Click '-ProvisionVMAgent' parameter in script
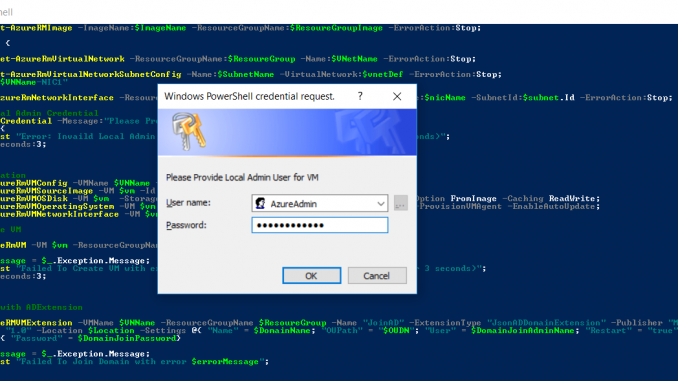Screen dimensions: 678x381 [461, 206]
